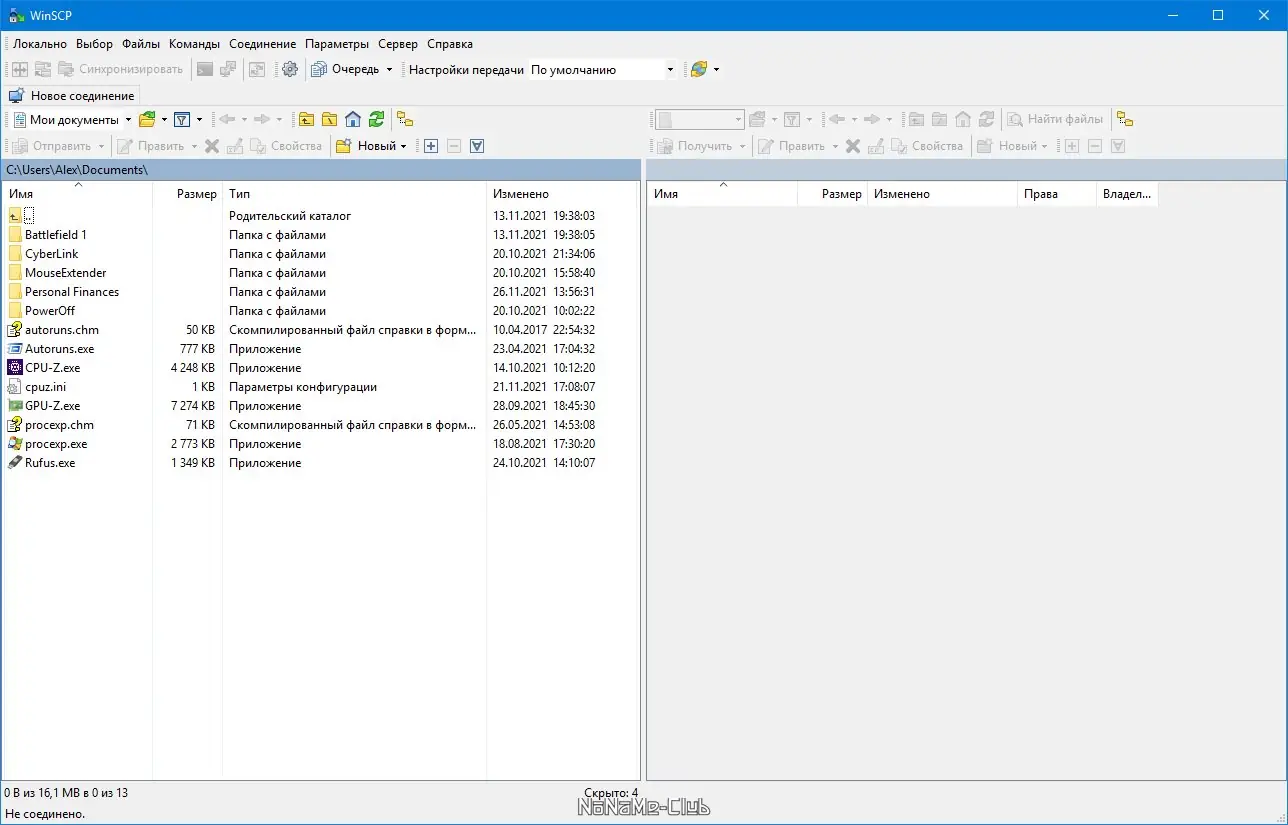Select the Новое соединение tab
Image resolution: width=1288 pixels, height=825 pixels.
(72, 96)
